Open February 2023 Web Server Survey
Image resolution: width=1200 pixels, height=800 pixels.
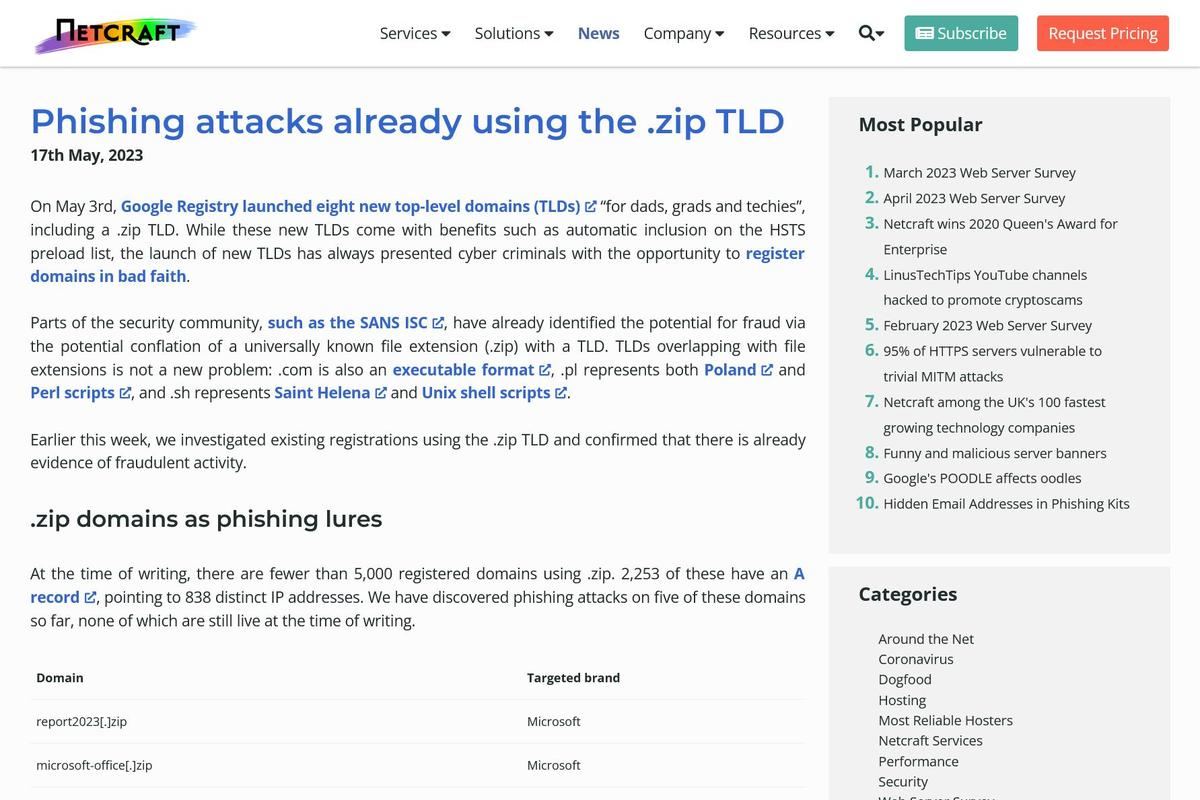[x=987, y=325]
